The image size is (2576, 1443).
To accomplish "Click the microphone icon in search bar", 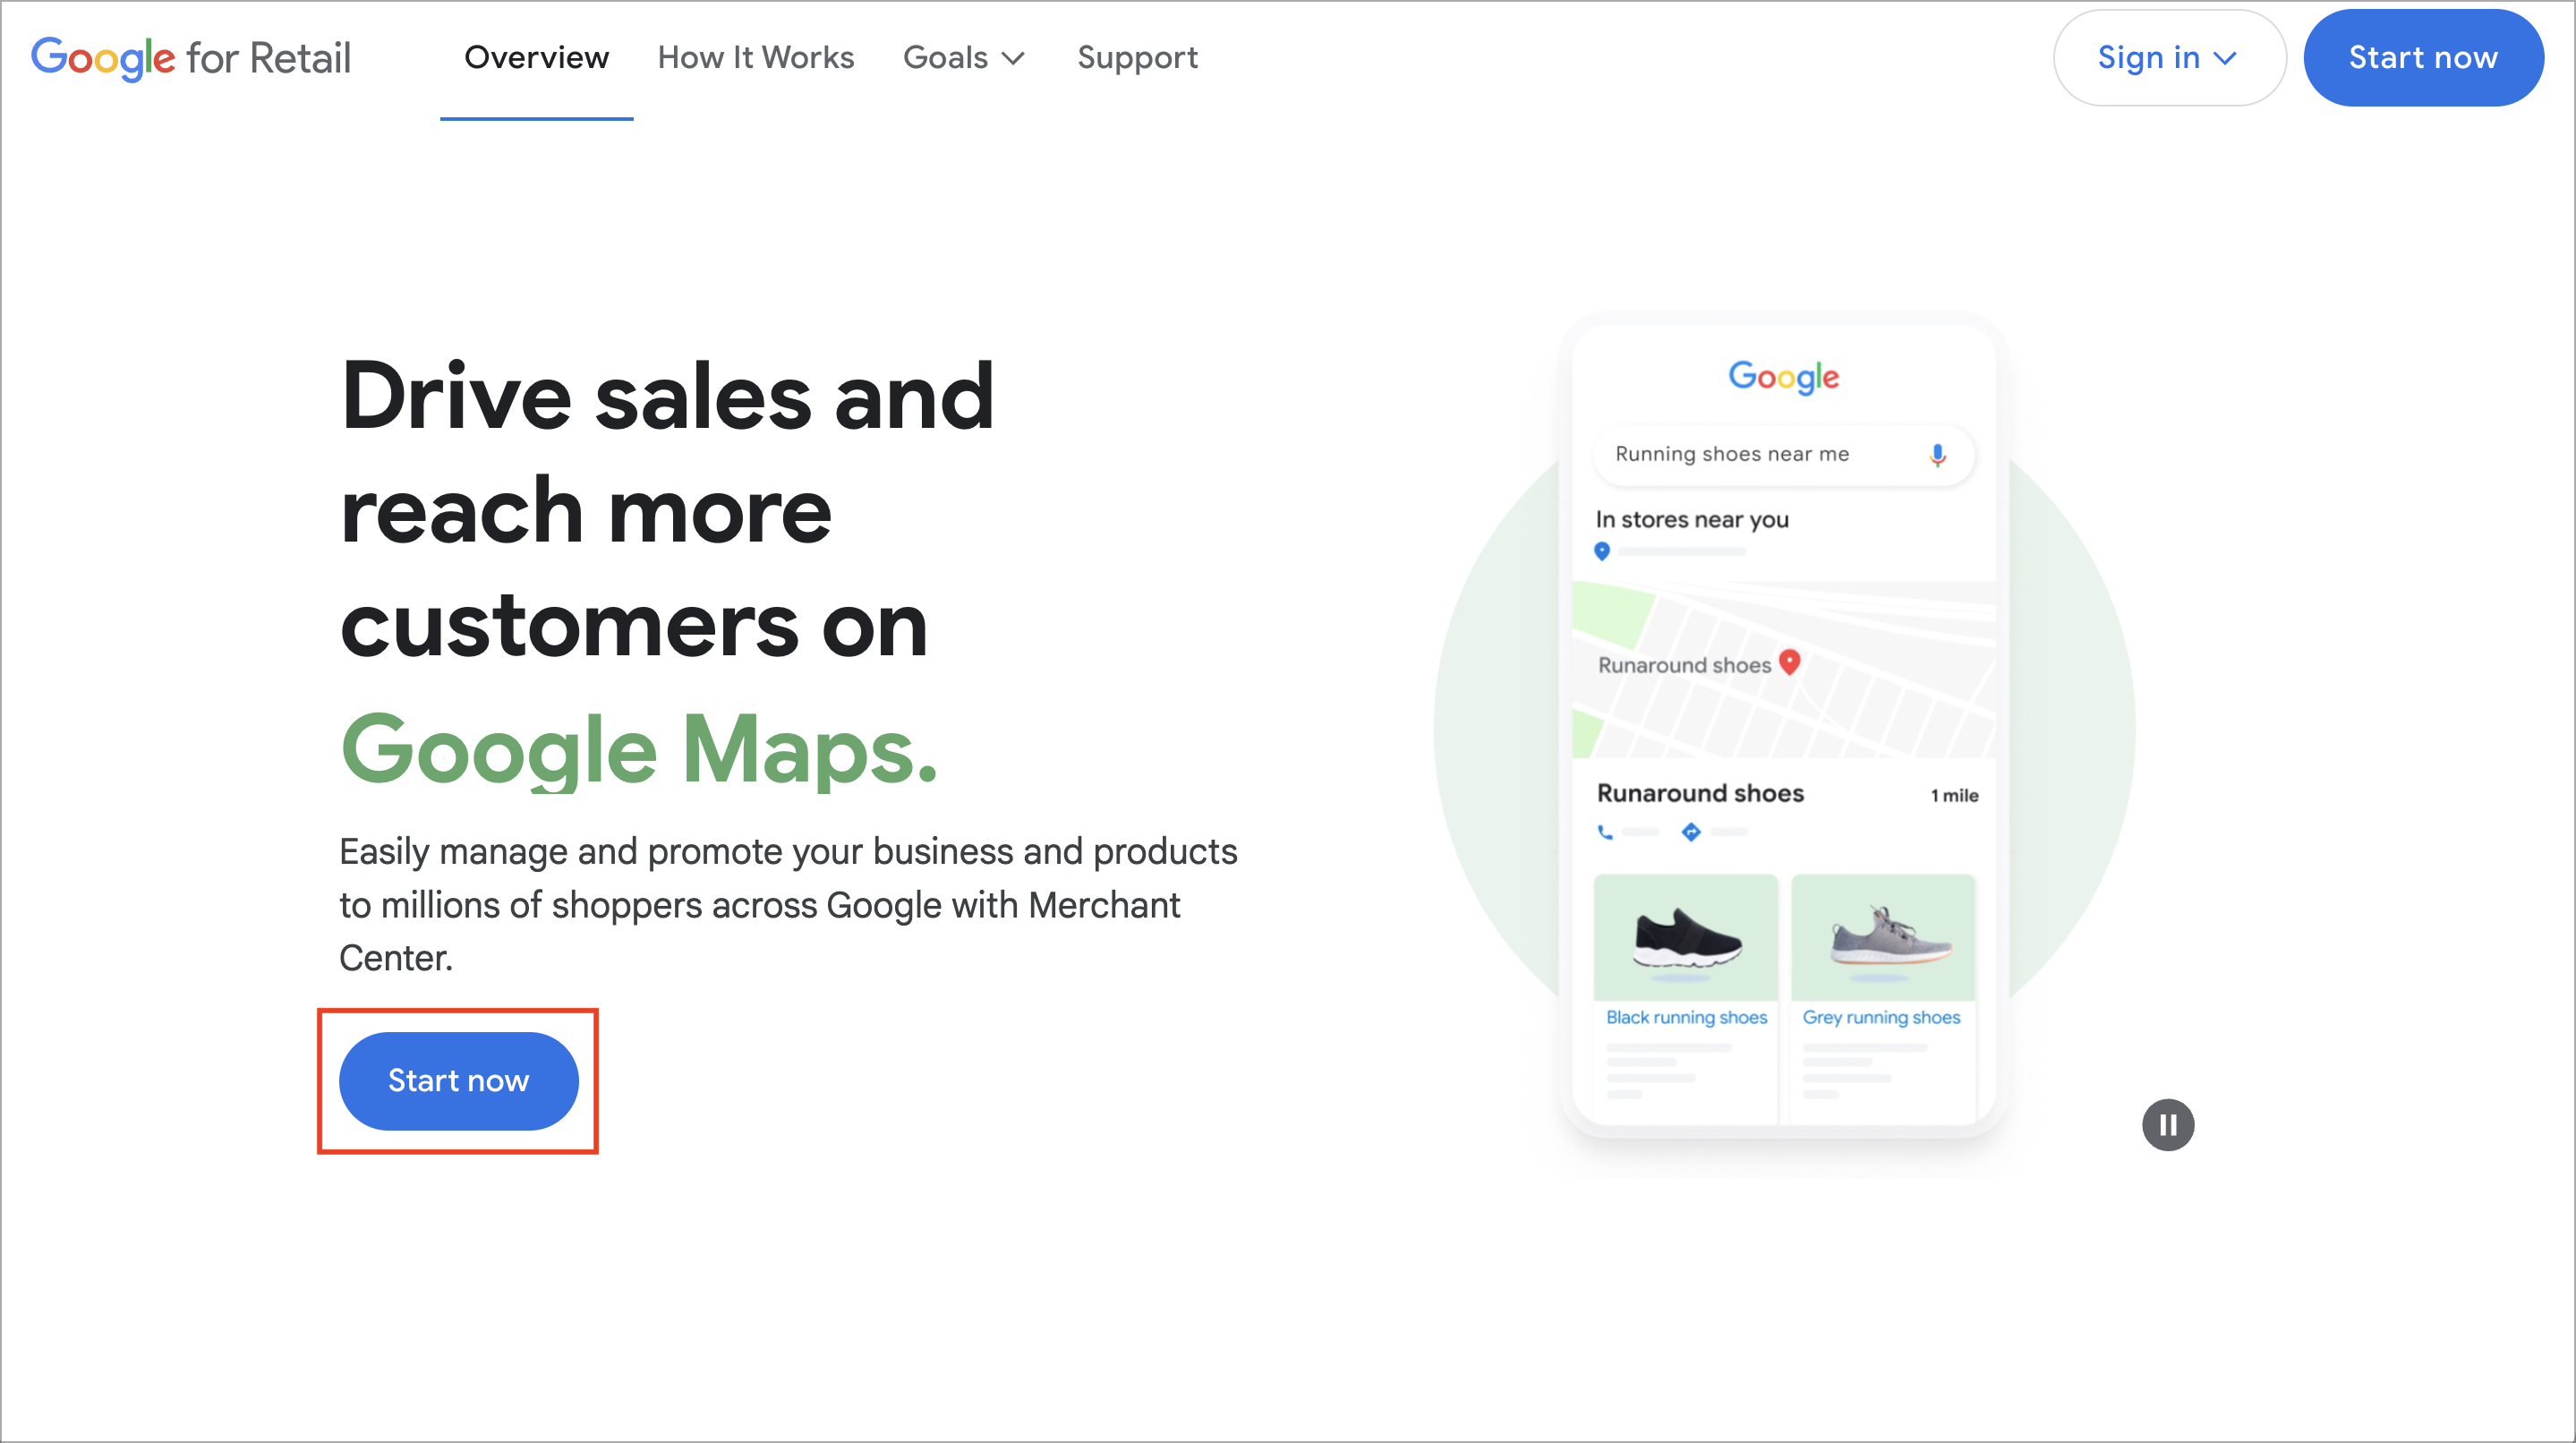I will [1937, 455].
